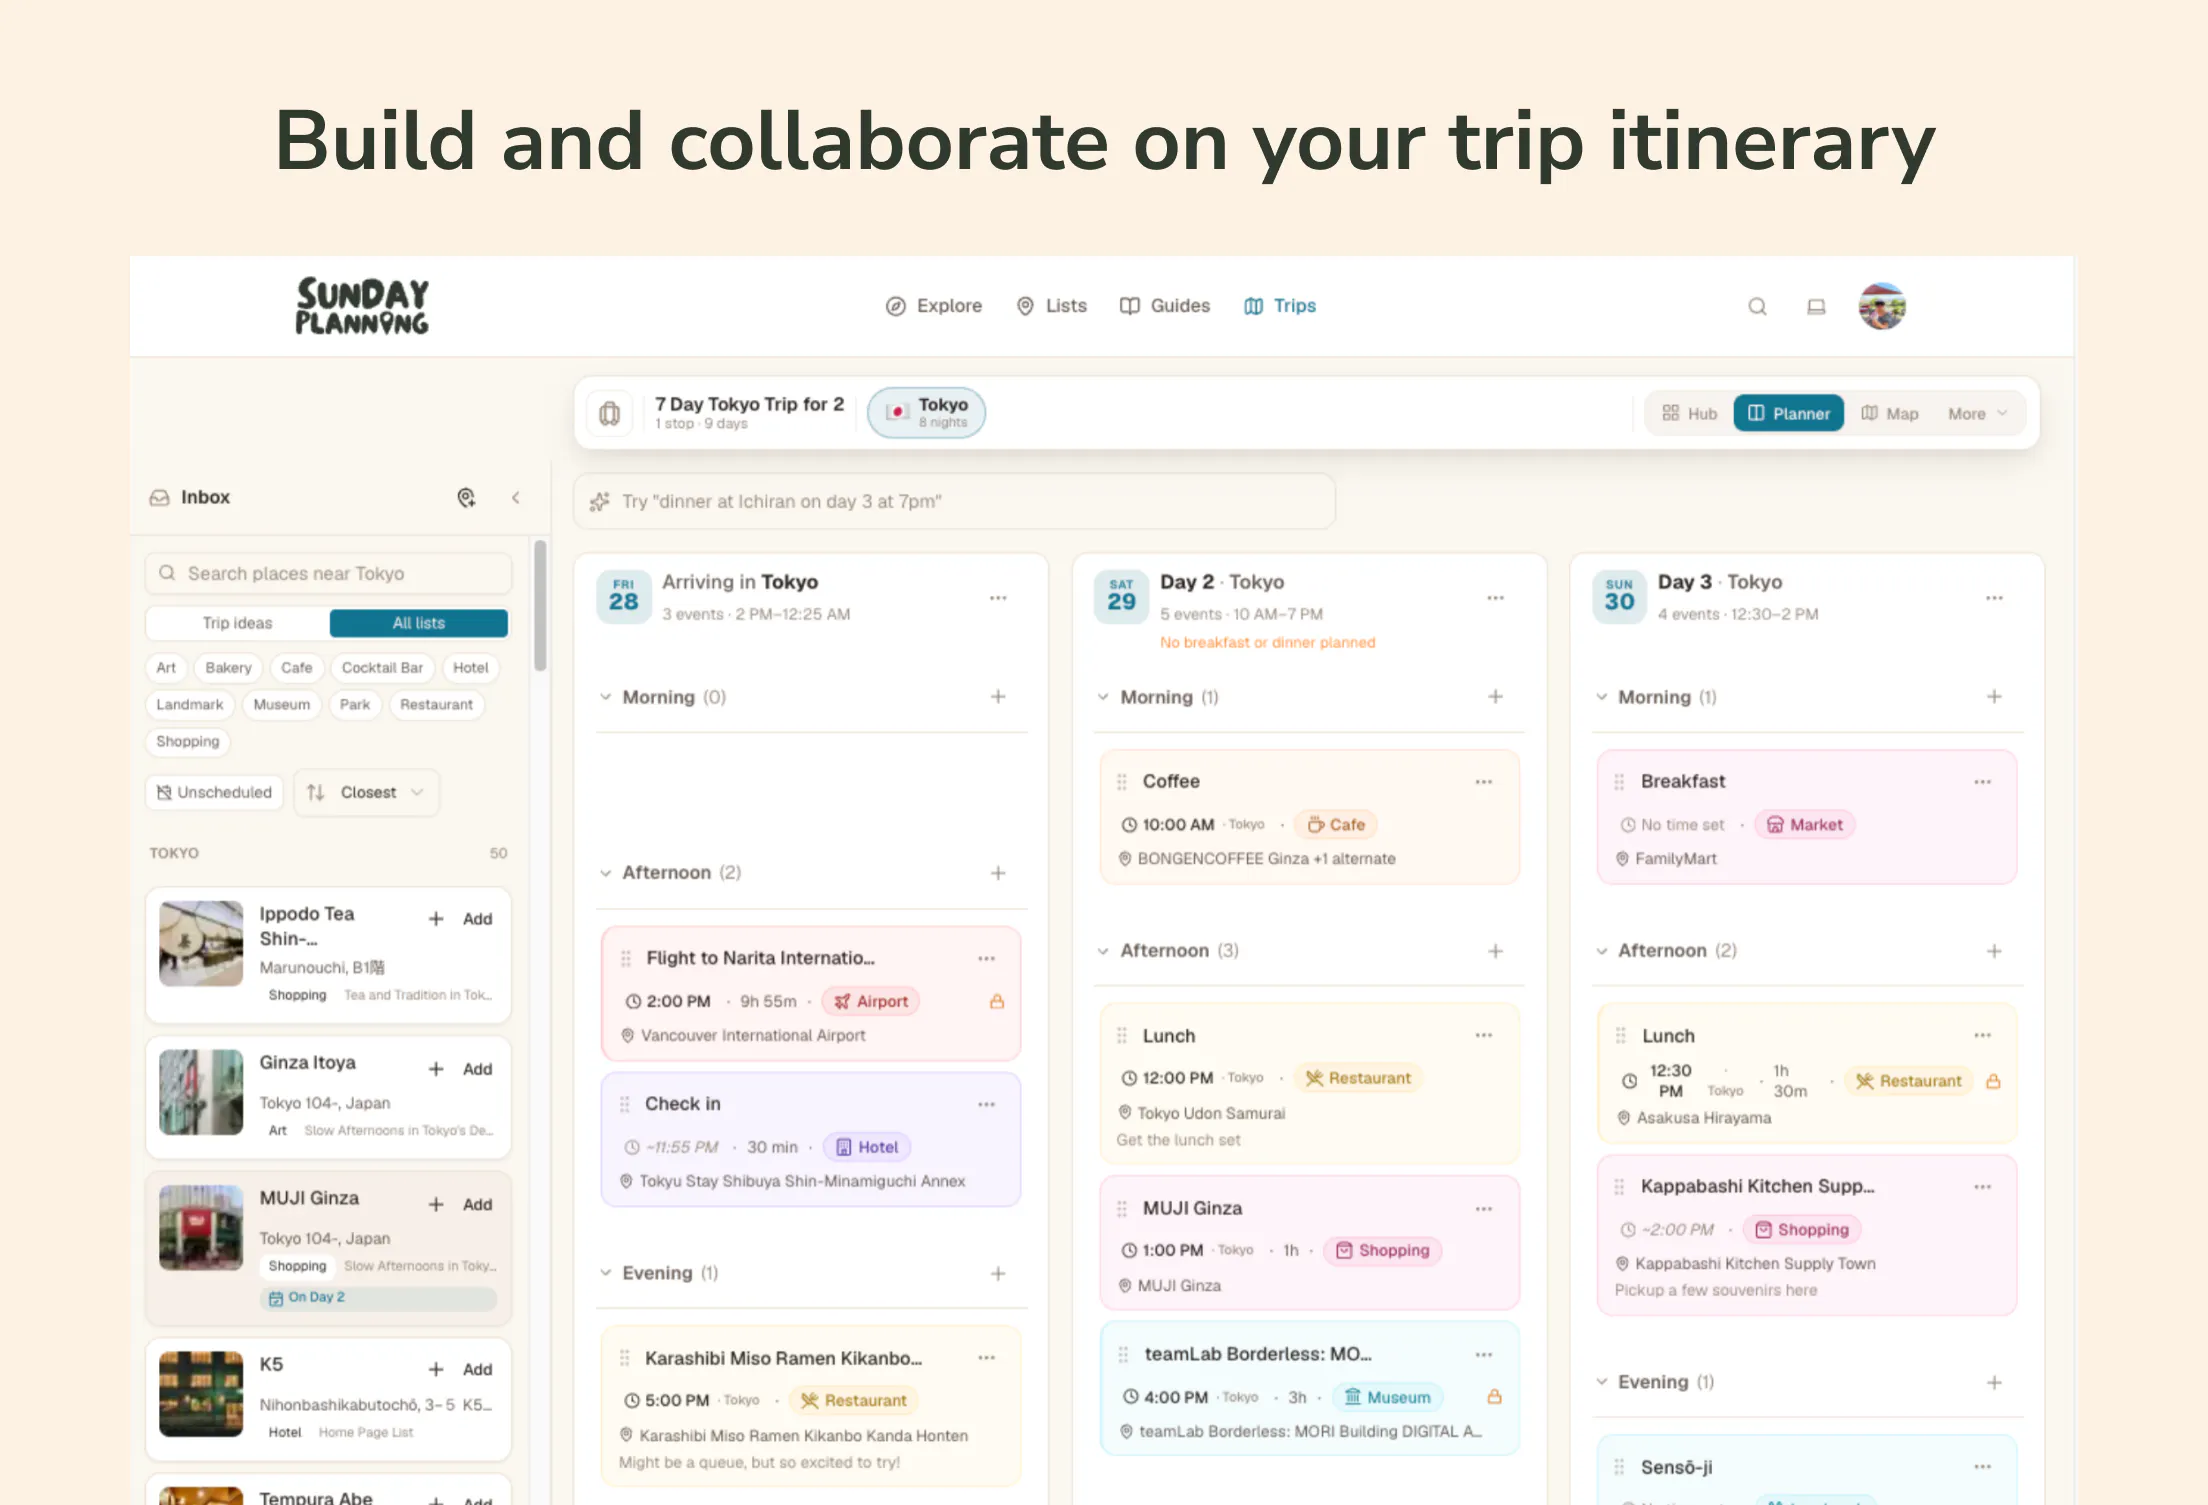Open more options on Coffee card
The image size is (2208, 1505).
pyautogui.click(x=1484, y=782)
